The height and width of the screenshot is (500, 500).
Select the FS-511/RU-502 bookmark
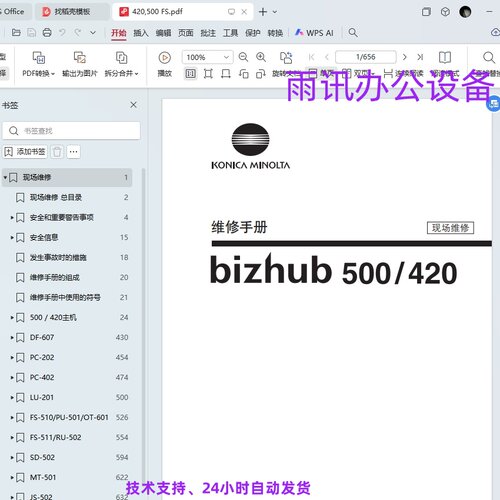click(x=55, y=437)
